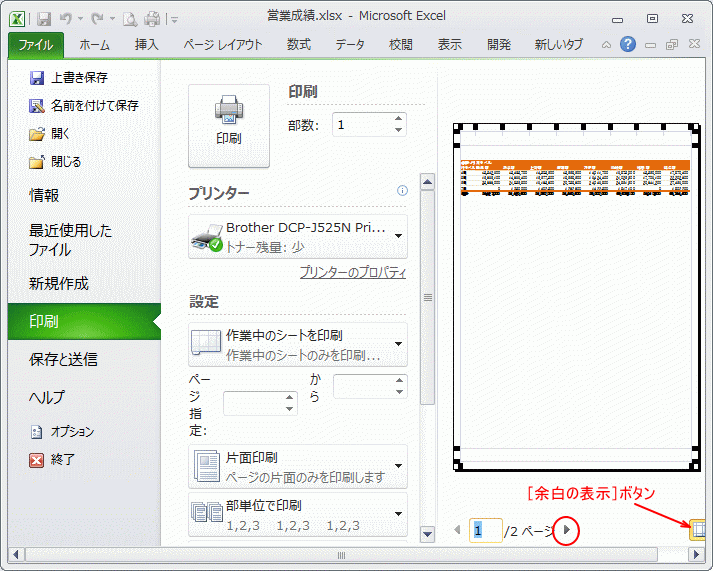This screenshot has width=713, height=571.
Task: Switch to the ページ レイアウト tab
Action: point(223,45)
